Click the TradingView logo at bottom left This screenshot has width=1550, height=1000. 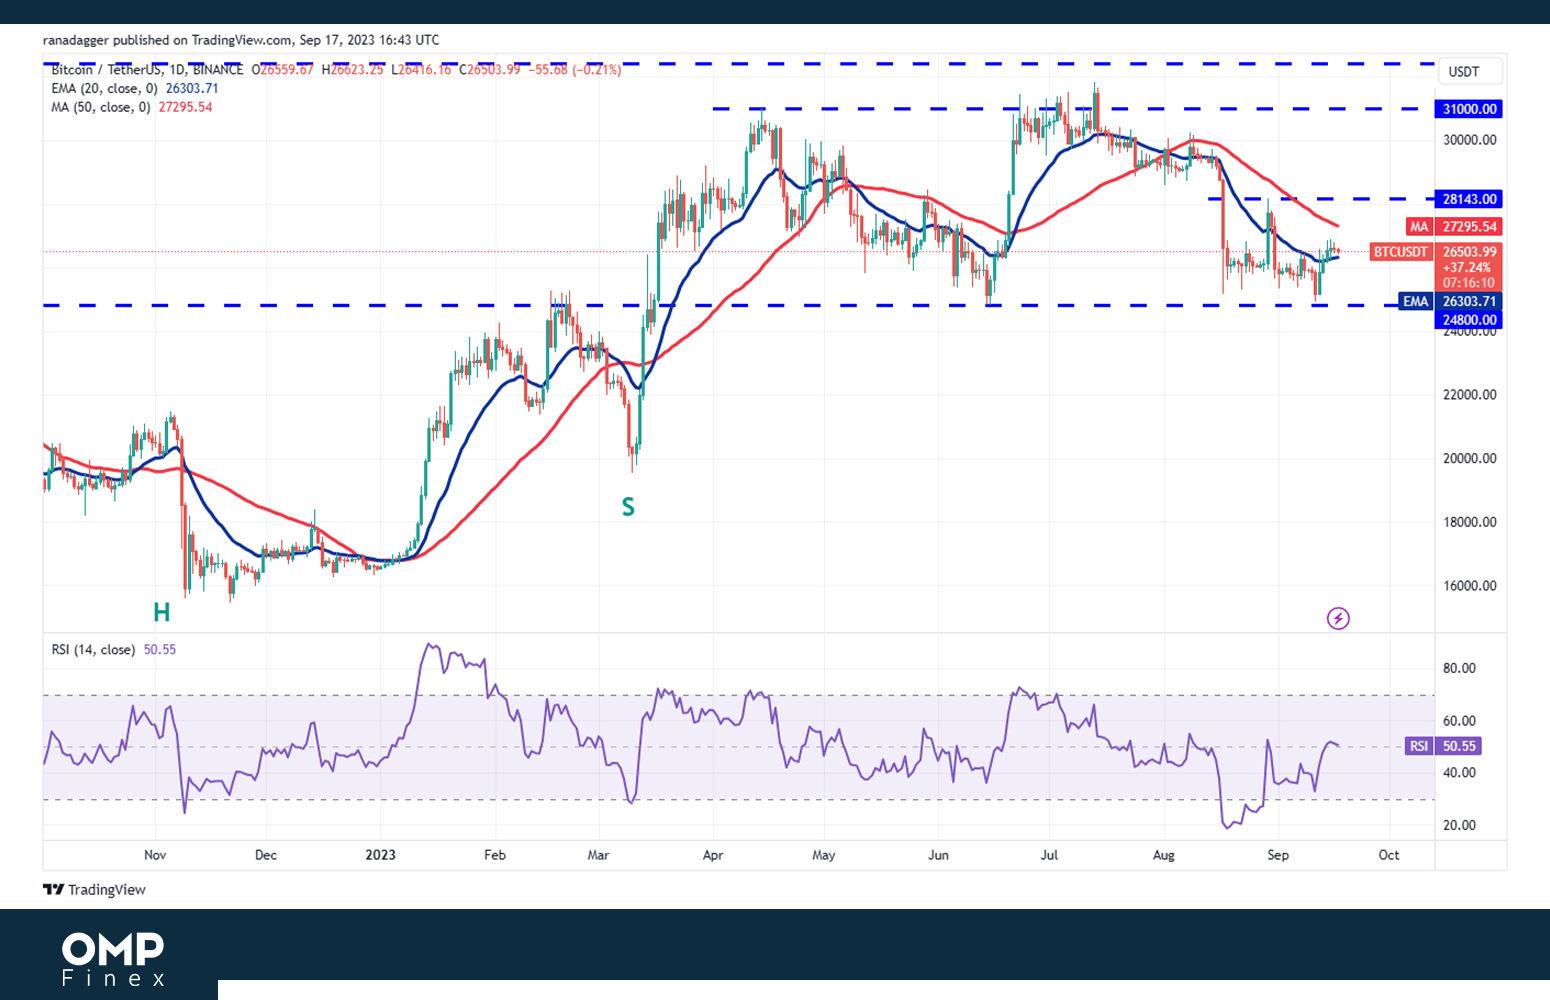(94, 890)
